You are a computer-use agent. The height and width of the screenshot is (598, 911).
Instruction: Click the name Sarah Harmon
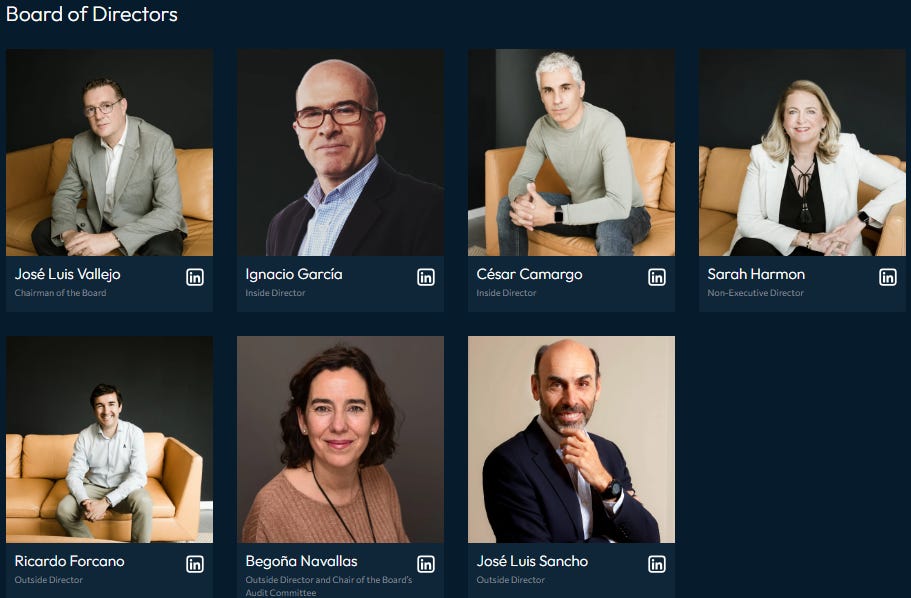click(x=756, y=274)
